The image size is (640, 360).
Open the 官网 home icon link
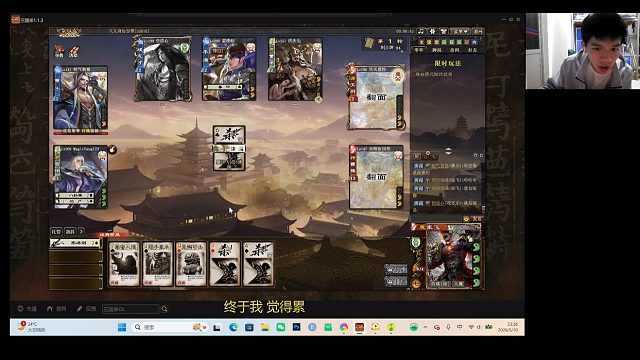56,309
